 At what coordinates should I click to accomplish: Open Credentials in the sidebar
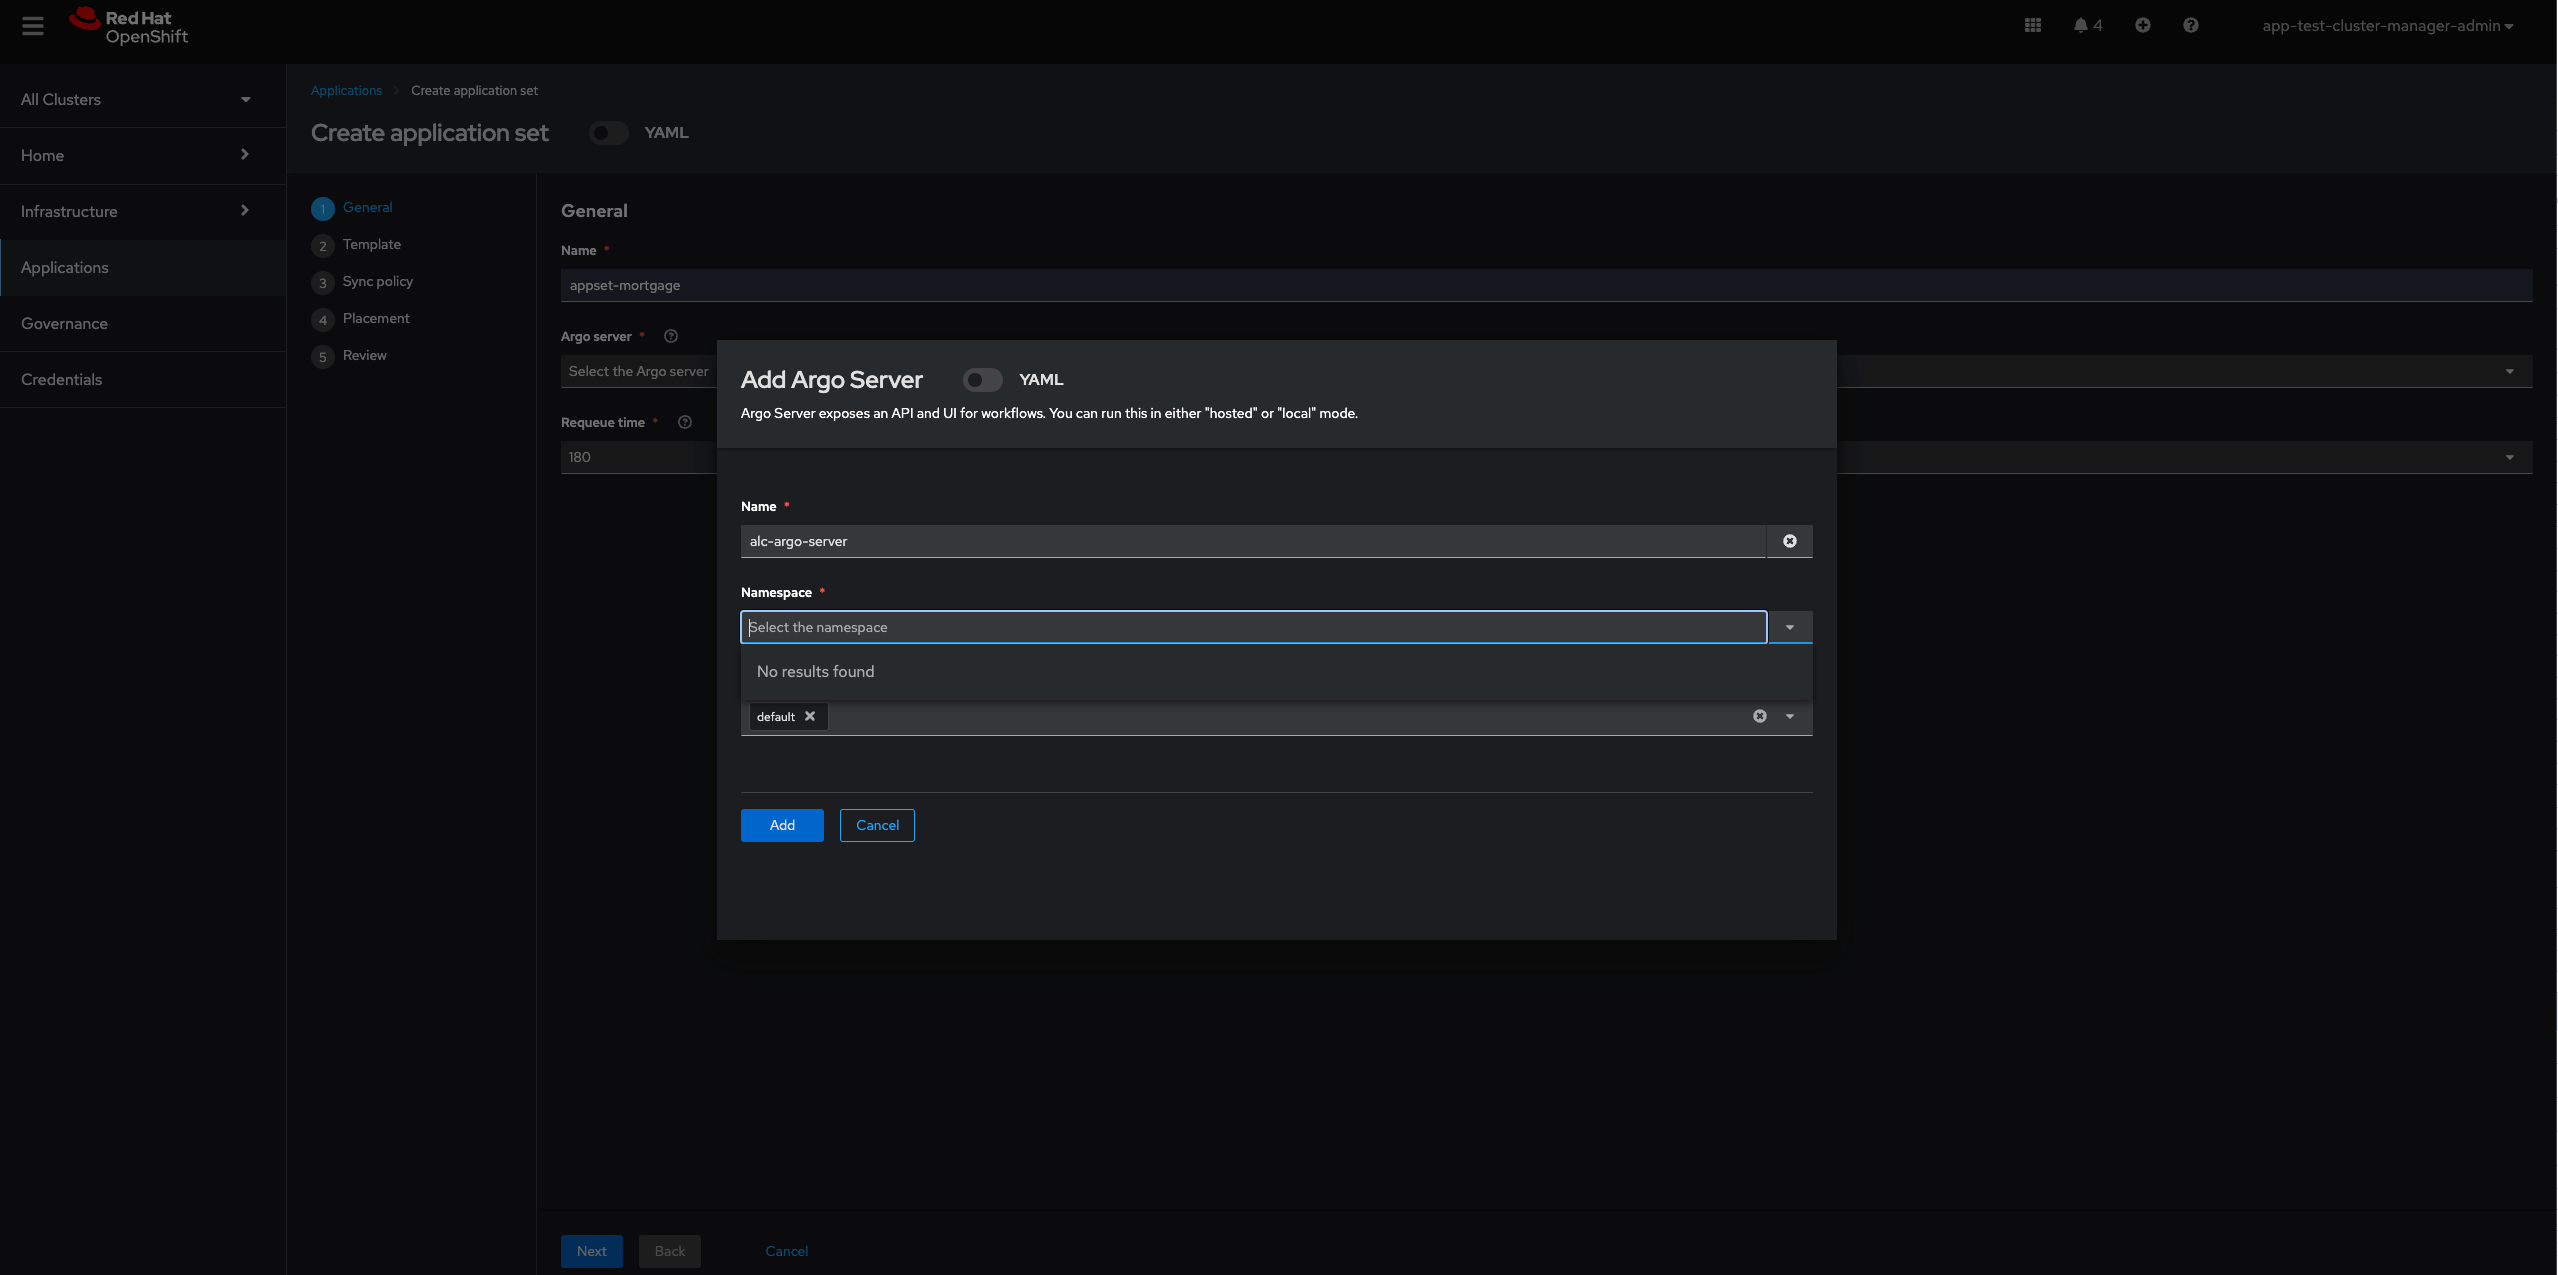61,379
